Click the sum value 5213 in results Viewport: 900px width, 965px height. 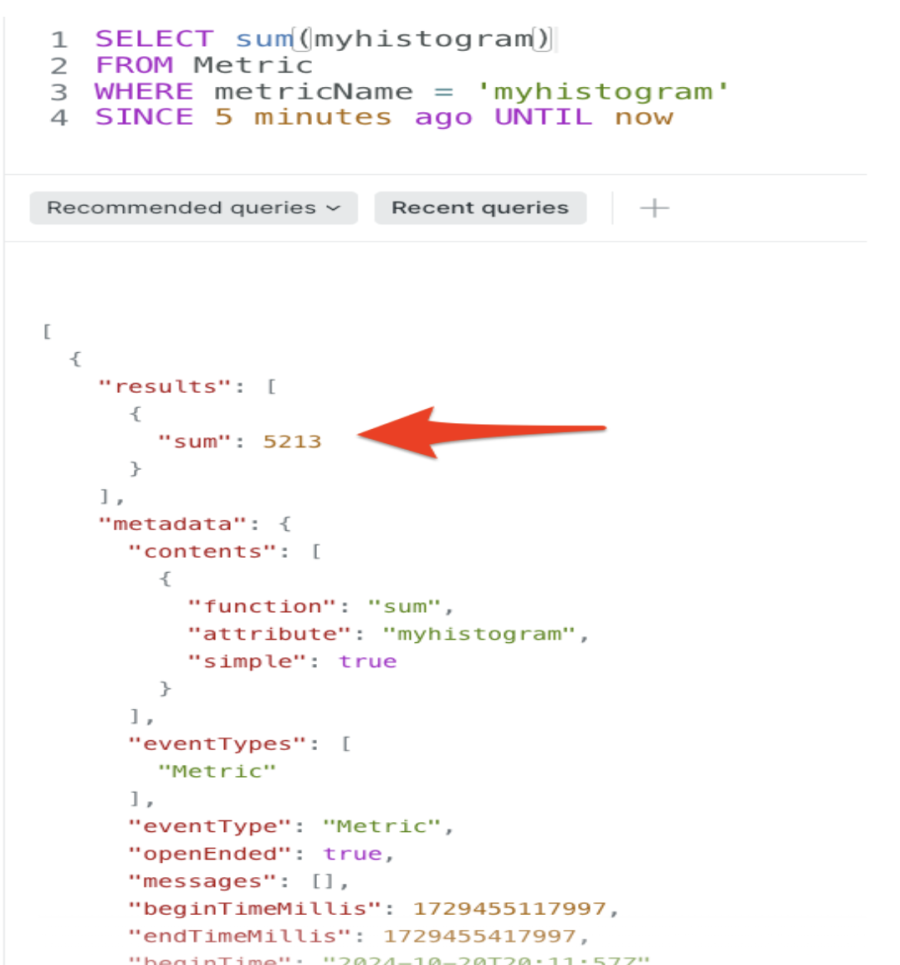pos(292,441)
